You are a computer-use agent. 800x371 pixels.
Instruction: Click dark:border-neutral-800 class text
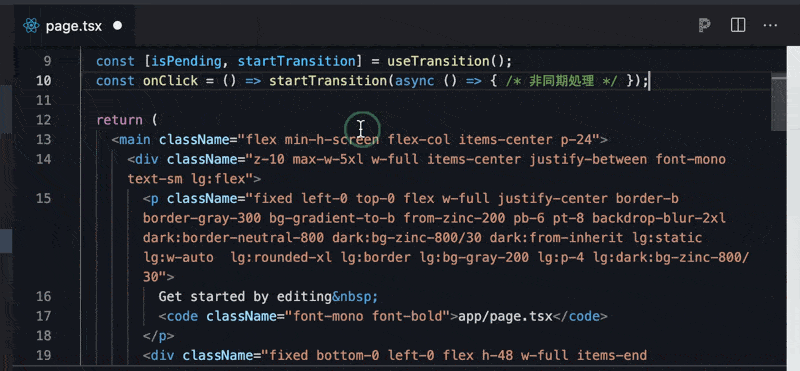233,238
